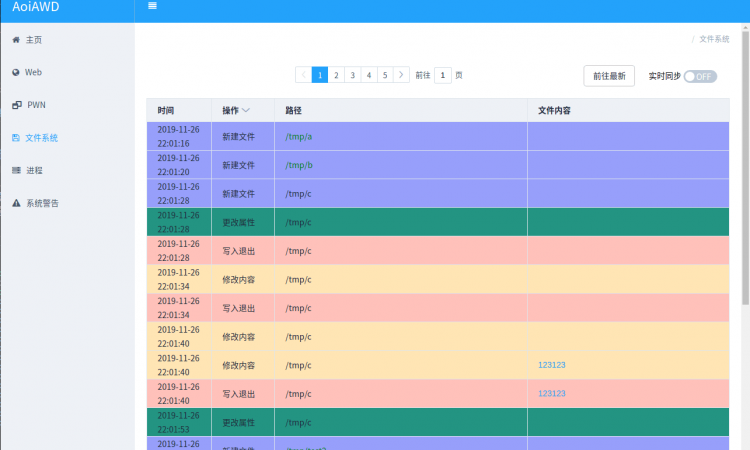Click the time cell 2019-11-26 22:01:53
Viewport: 750px width, 450px height.
[x=178, y=422]
